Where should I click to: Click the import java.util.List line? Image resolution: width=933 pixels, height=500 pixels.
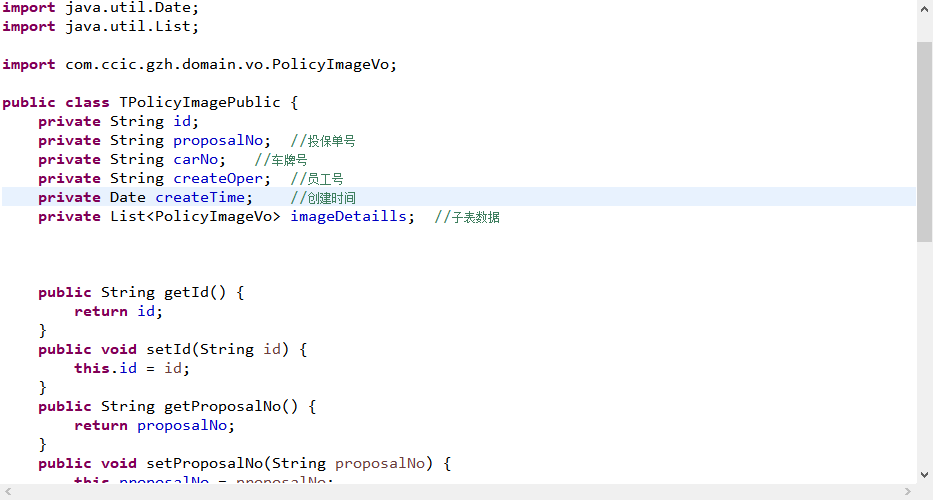(x=101, y=27)
